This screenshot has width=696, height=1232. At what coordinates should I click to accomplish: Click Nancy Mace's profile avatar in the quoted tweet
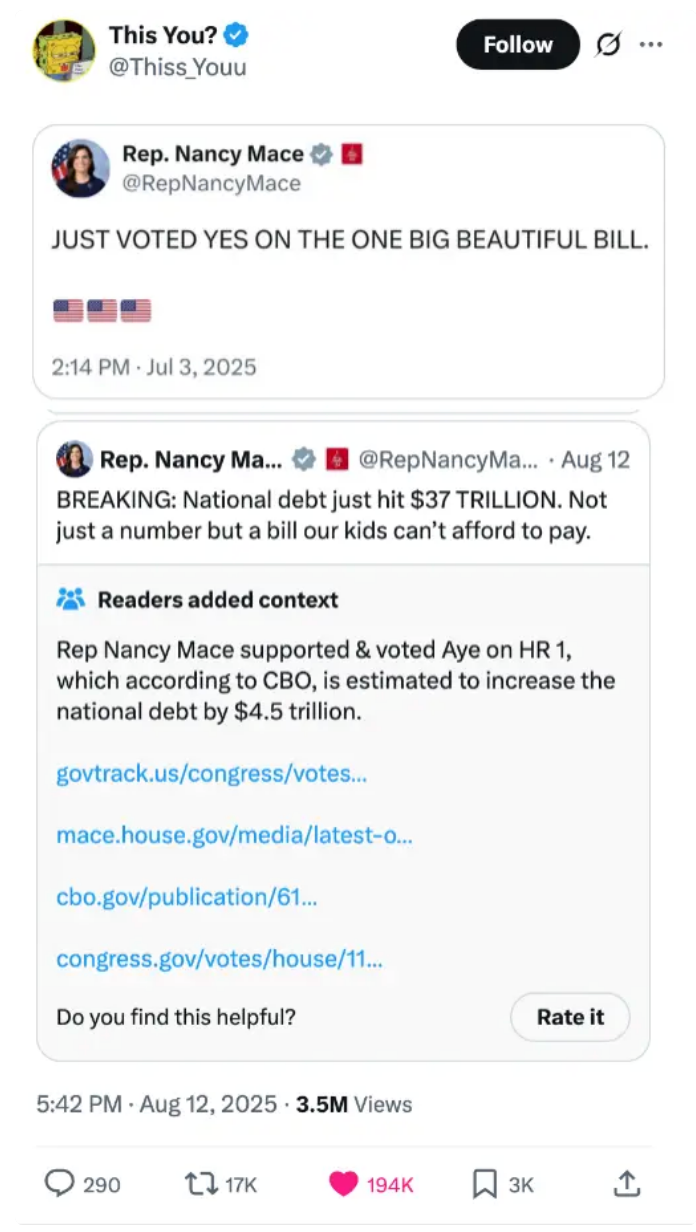[80, 168]
